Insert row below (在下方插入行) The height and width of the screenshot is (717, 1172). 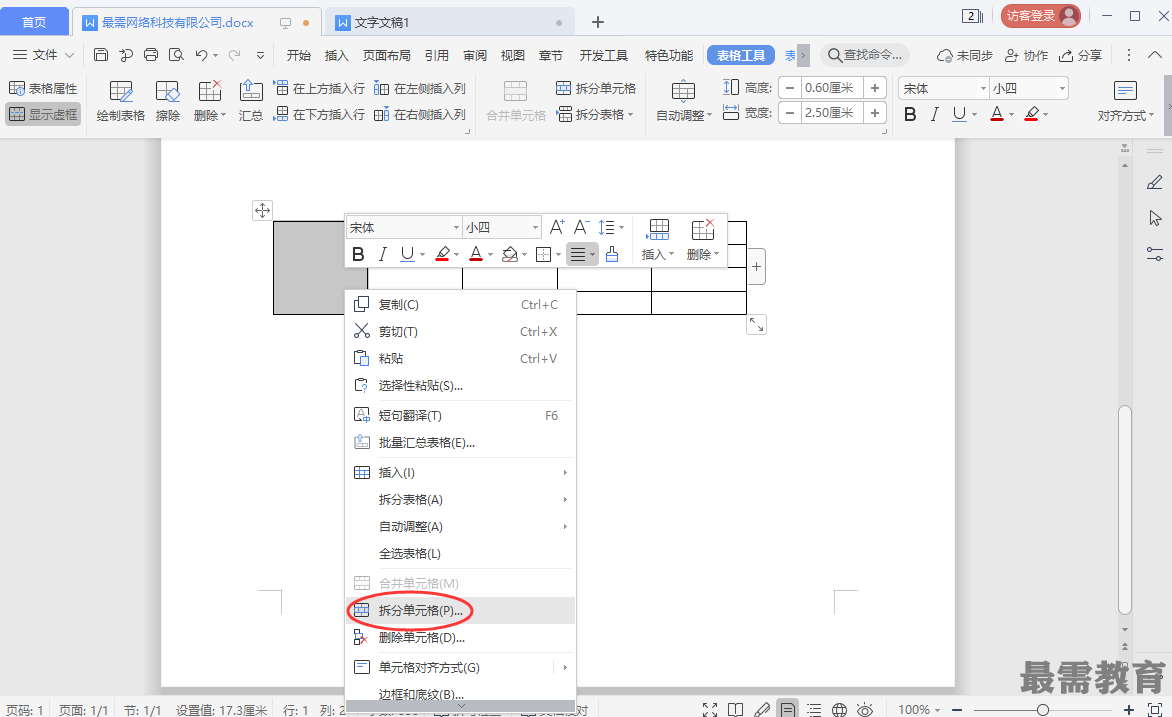tap(319, 114)
